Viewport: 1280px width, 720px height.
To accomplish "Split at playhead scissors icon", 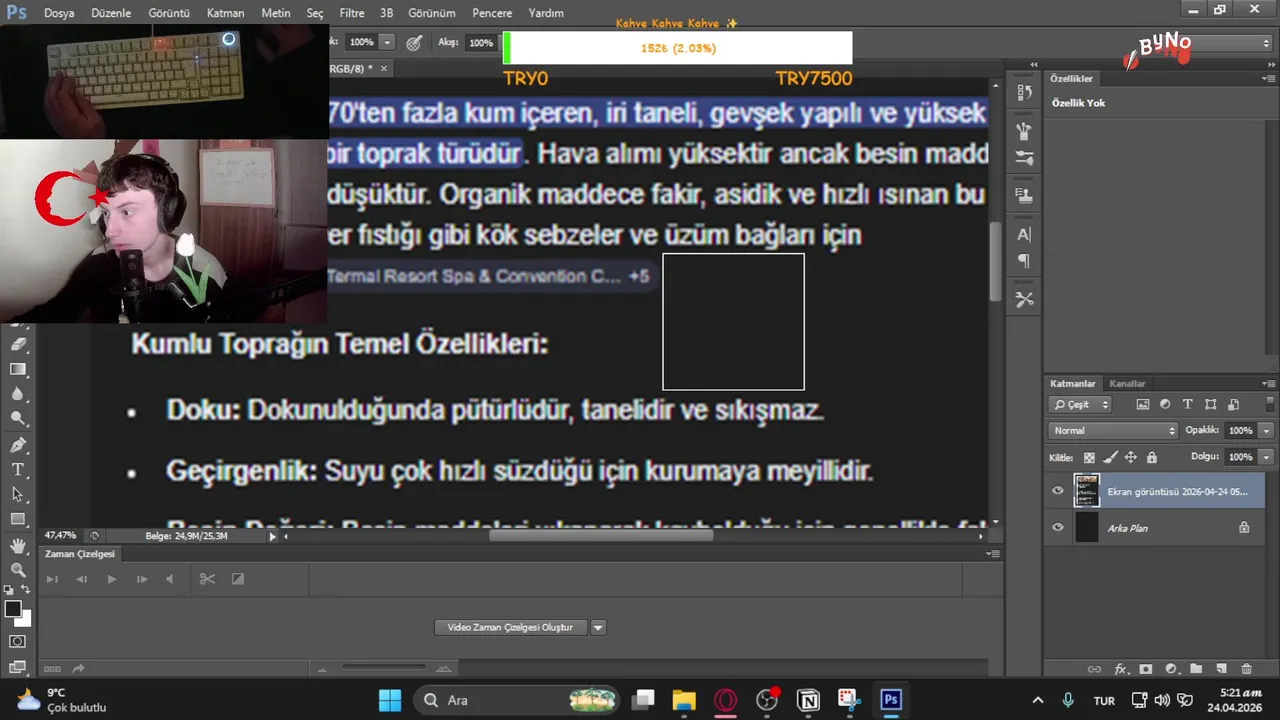I will point(207,579).
